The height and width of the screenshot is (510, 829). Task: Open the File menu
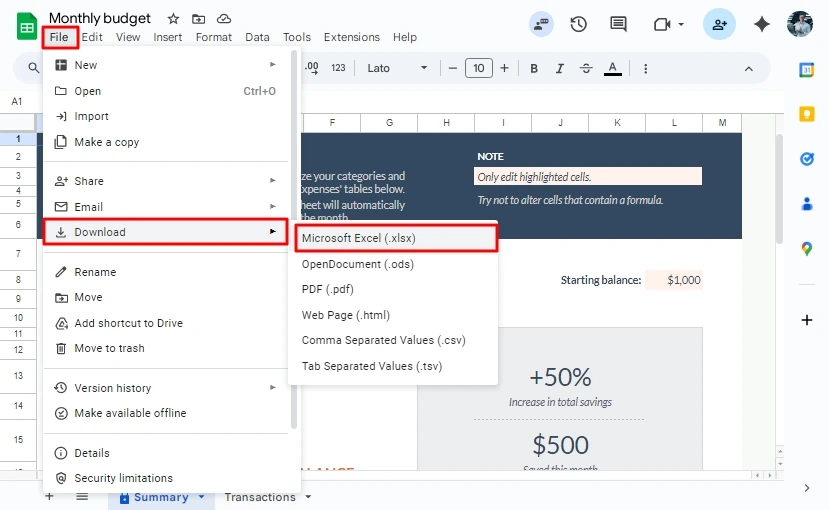[59, 37]
